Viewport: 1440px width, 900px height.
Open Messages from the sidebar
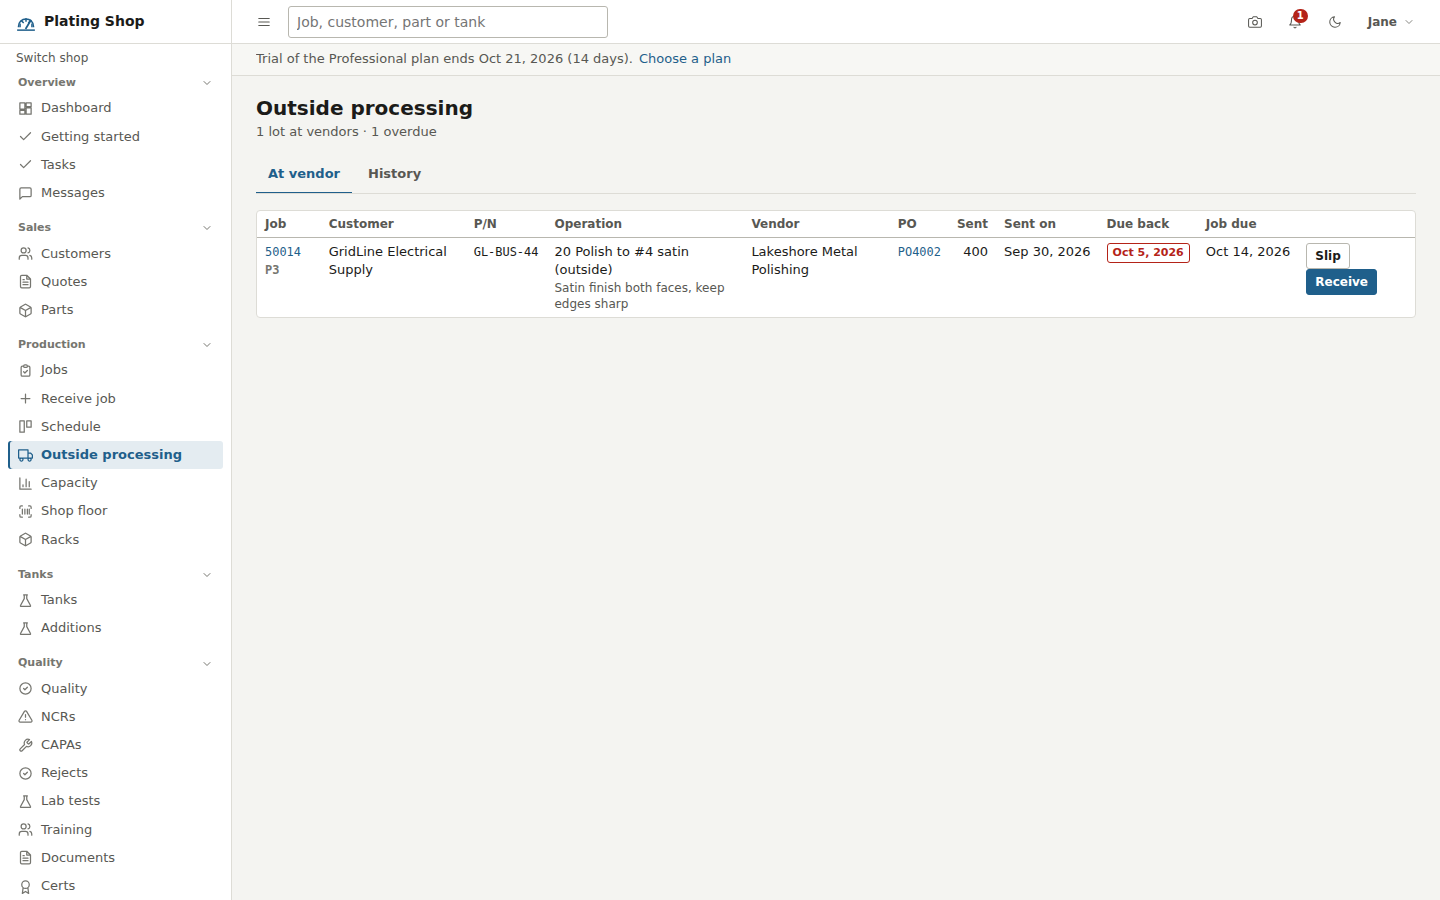click(115, 193)
